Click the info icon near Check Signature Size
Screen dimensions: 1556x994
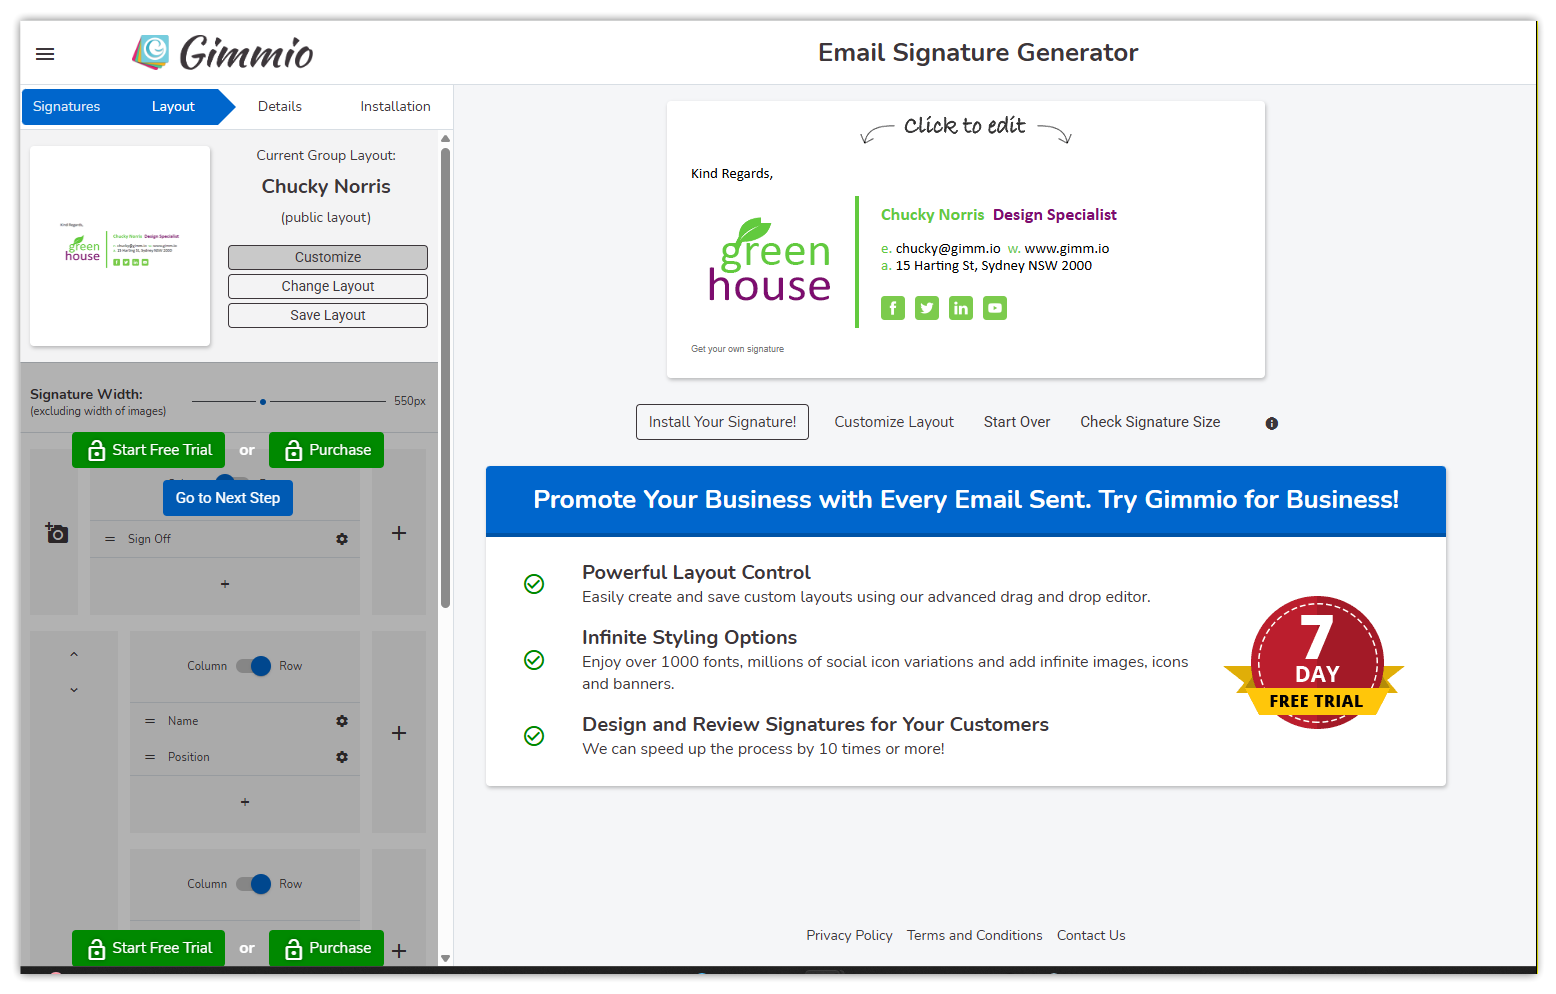pyautogui.click(x=1271, y=423)
